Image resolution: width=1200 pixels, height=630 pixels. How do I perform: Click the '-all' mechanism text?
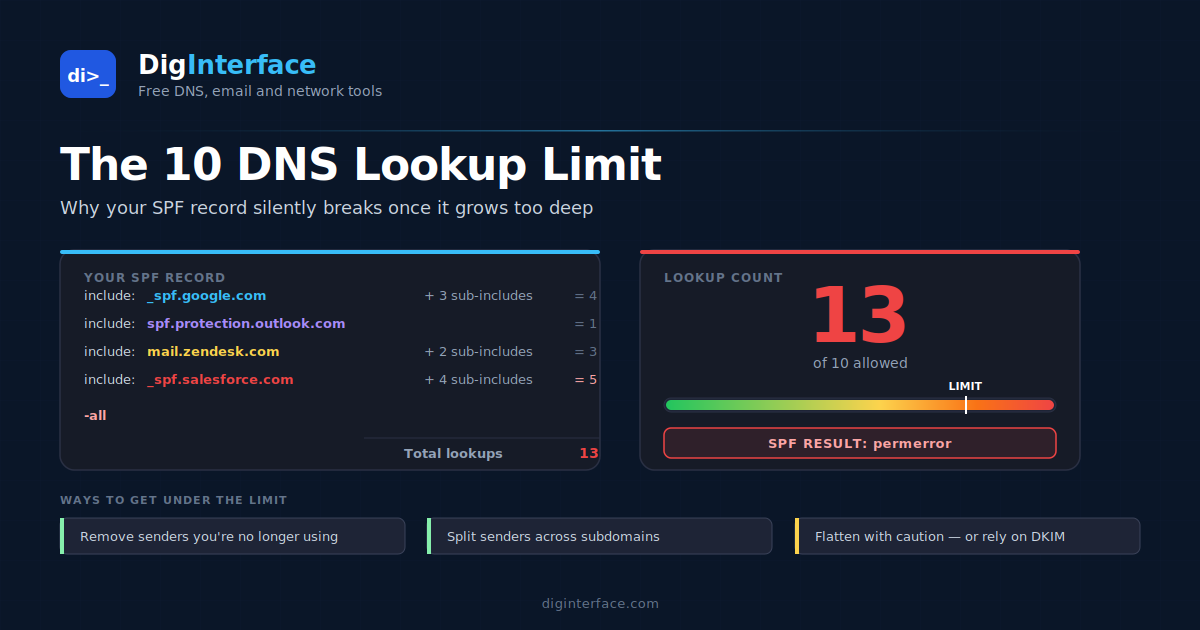95,415
